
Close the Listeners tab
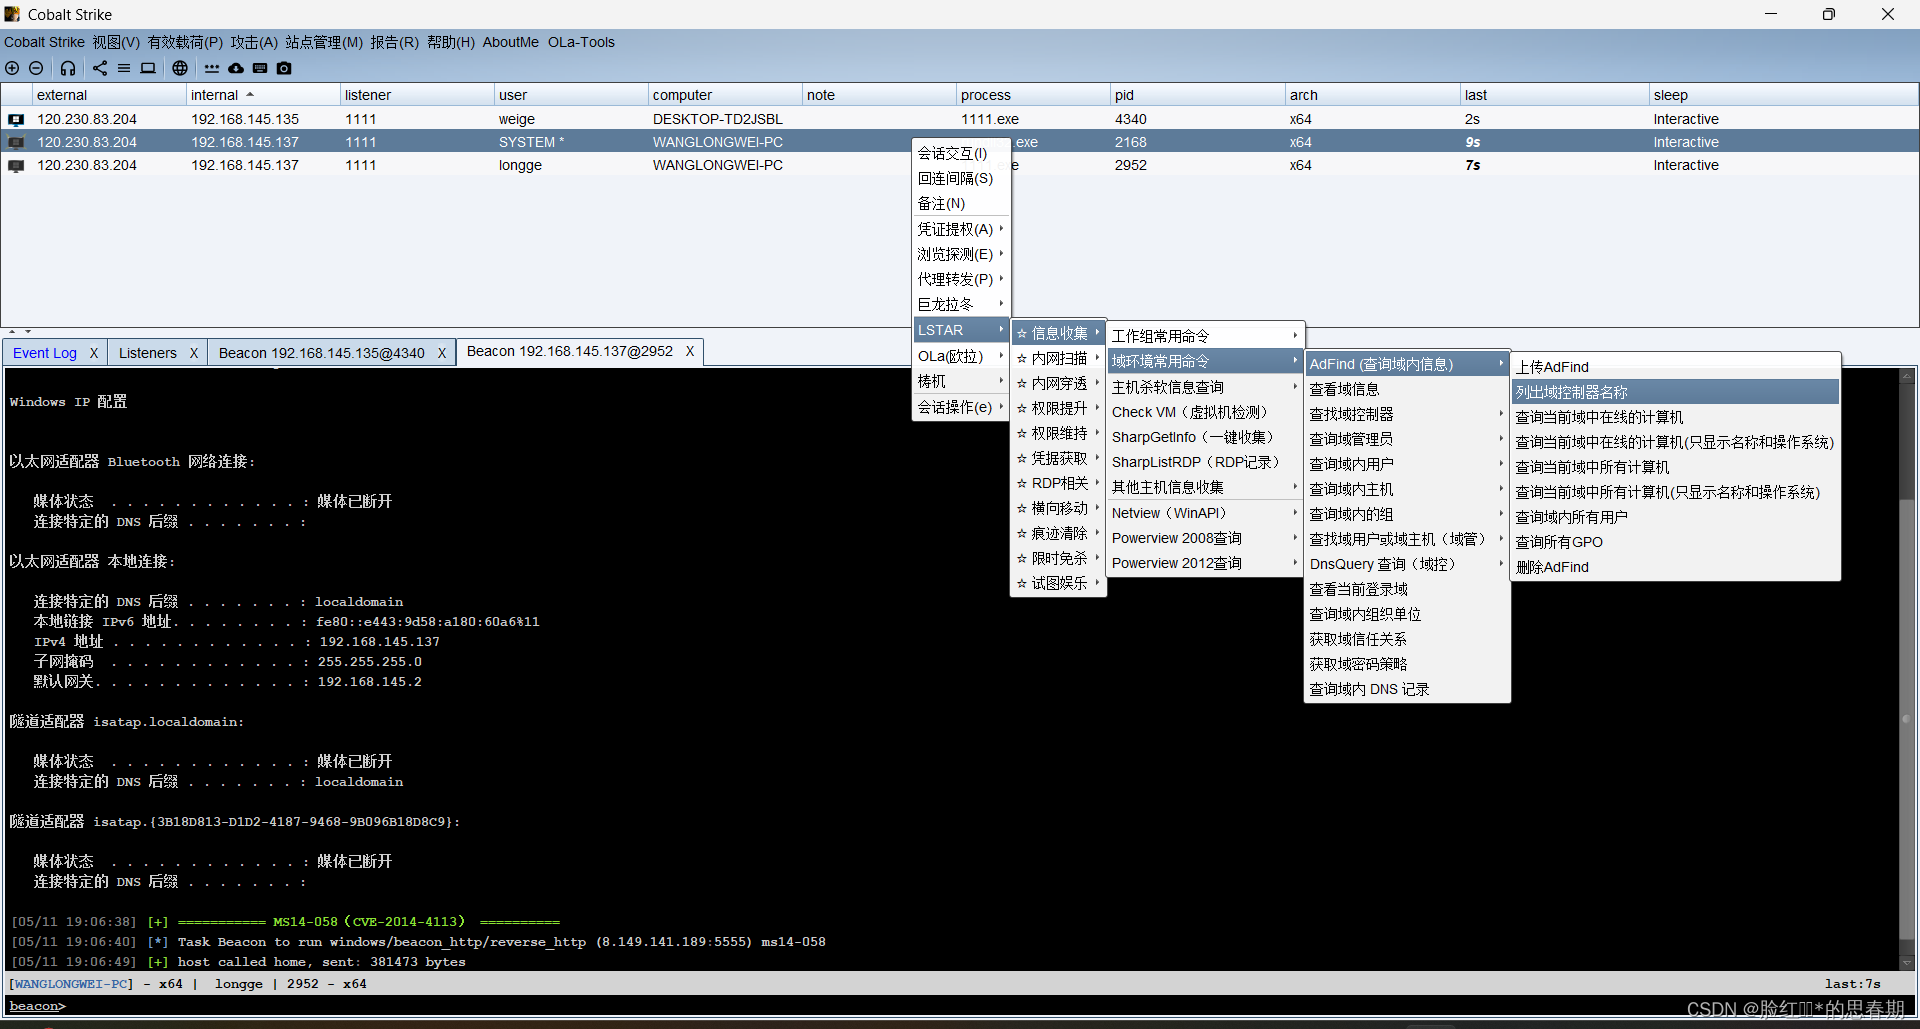coord(194,353)
